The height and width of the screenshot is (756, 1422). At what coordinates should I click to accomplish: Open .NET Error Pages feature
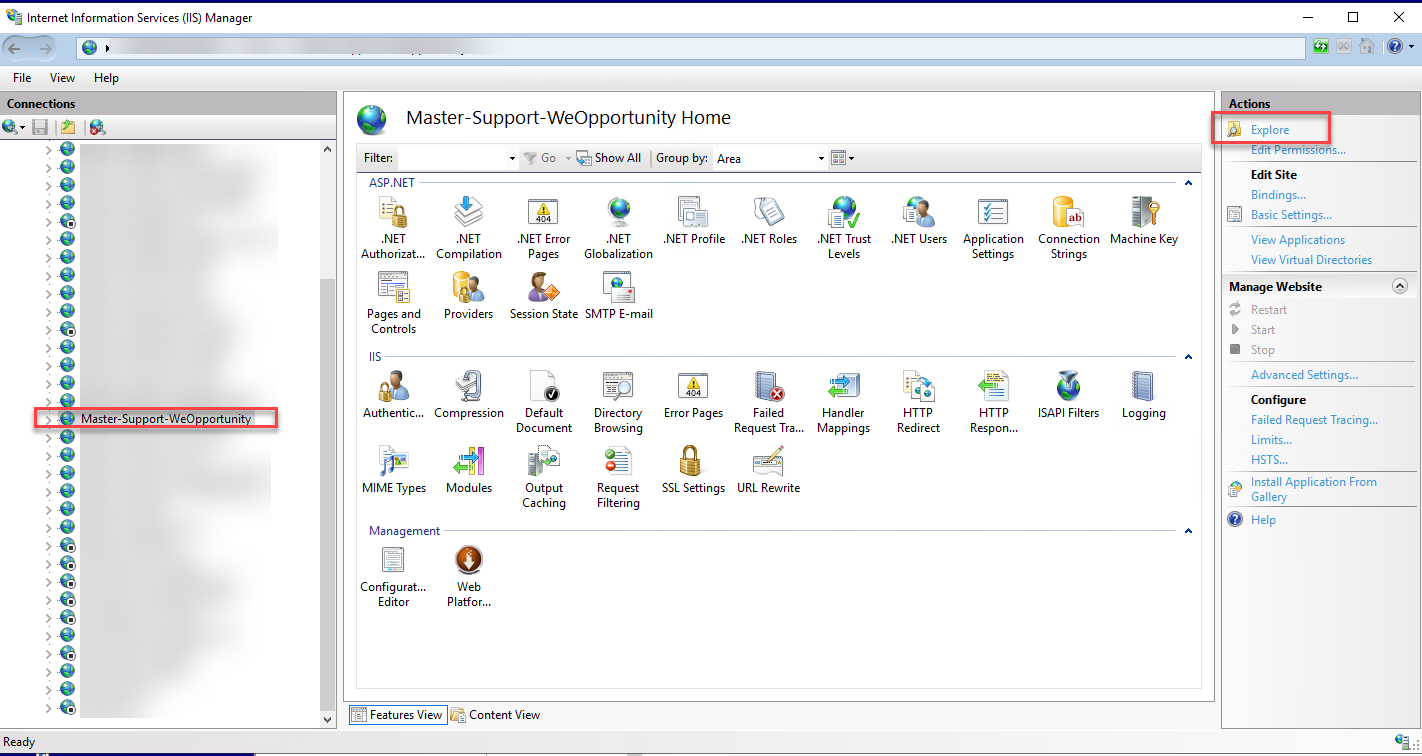(543, 227)
